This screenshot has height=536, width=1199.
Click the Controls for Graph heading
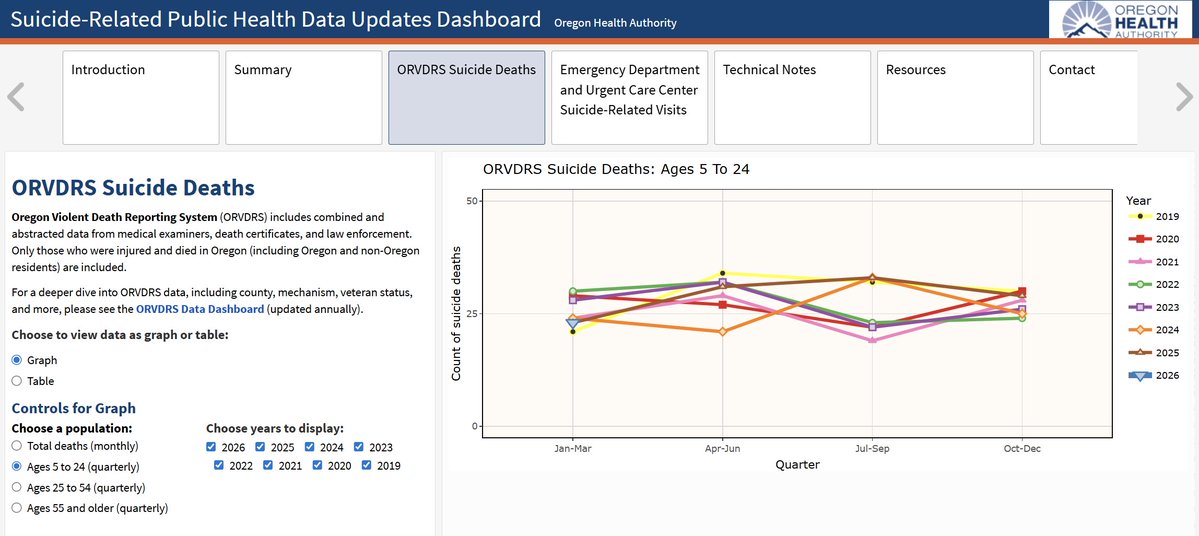point(73,408)
